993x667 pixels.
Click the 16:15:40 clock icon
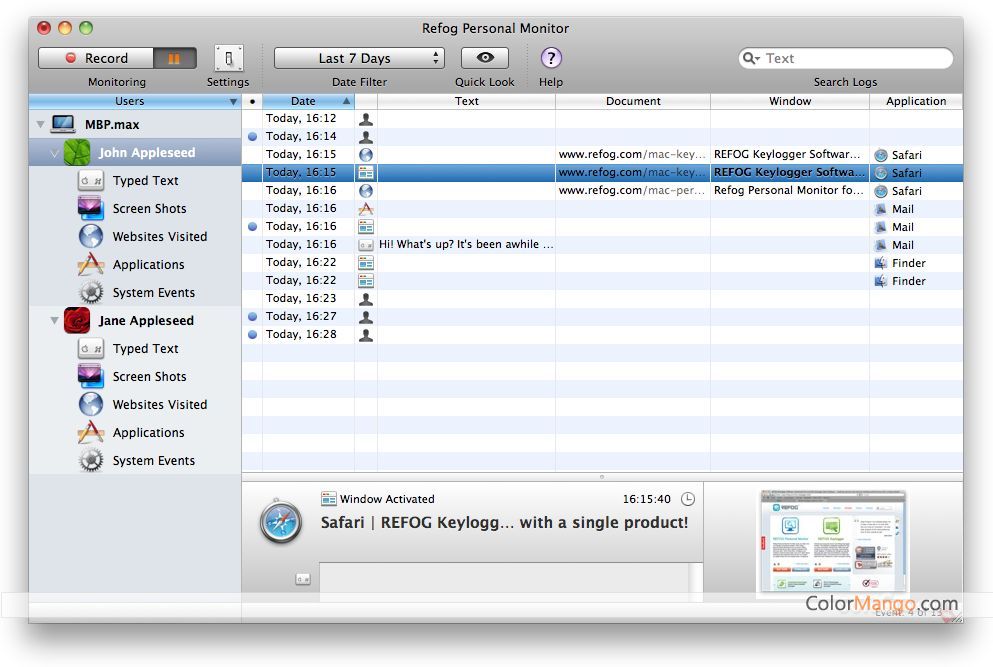(688, 499)
